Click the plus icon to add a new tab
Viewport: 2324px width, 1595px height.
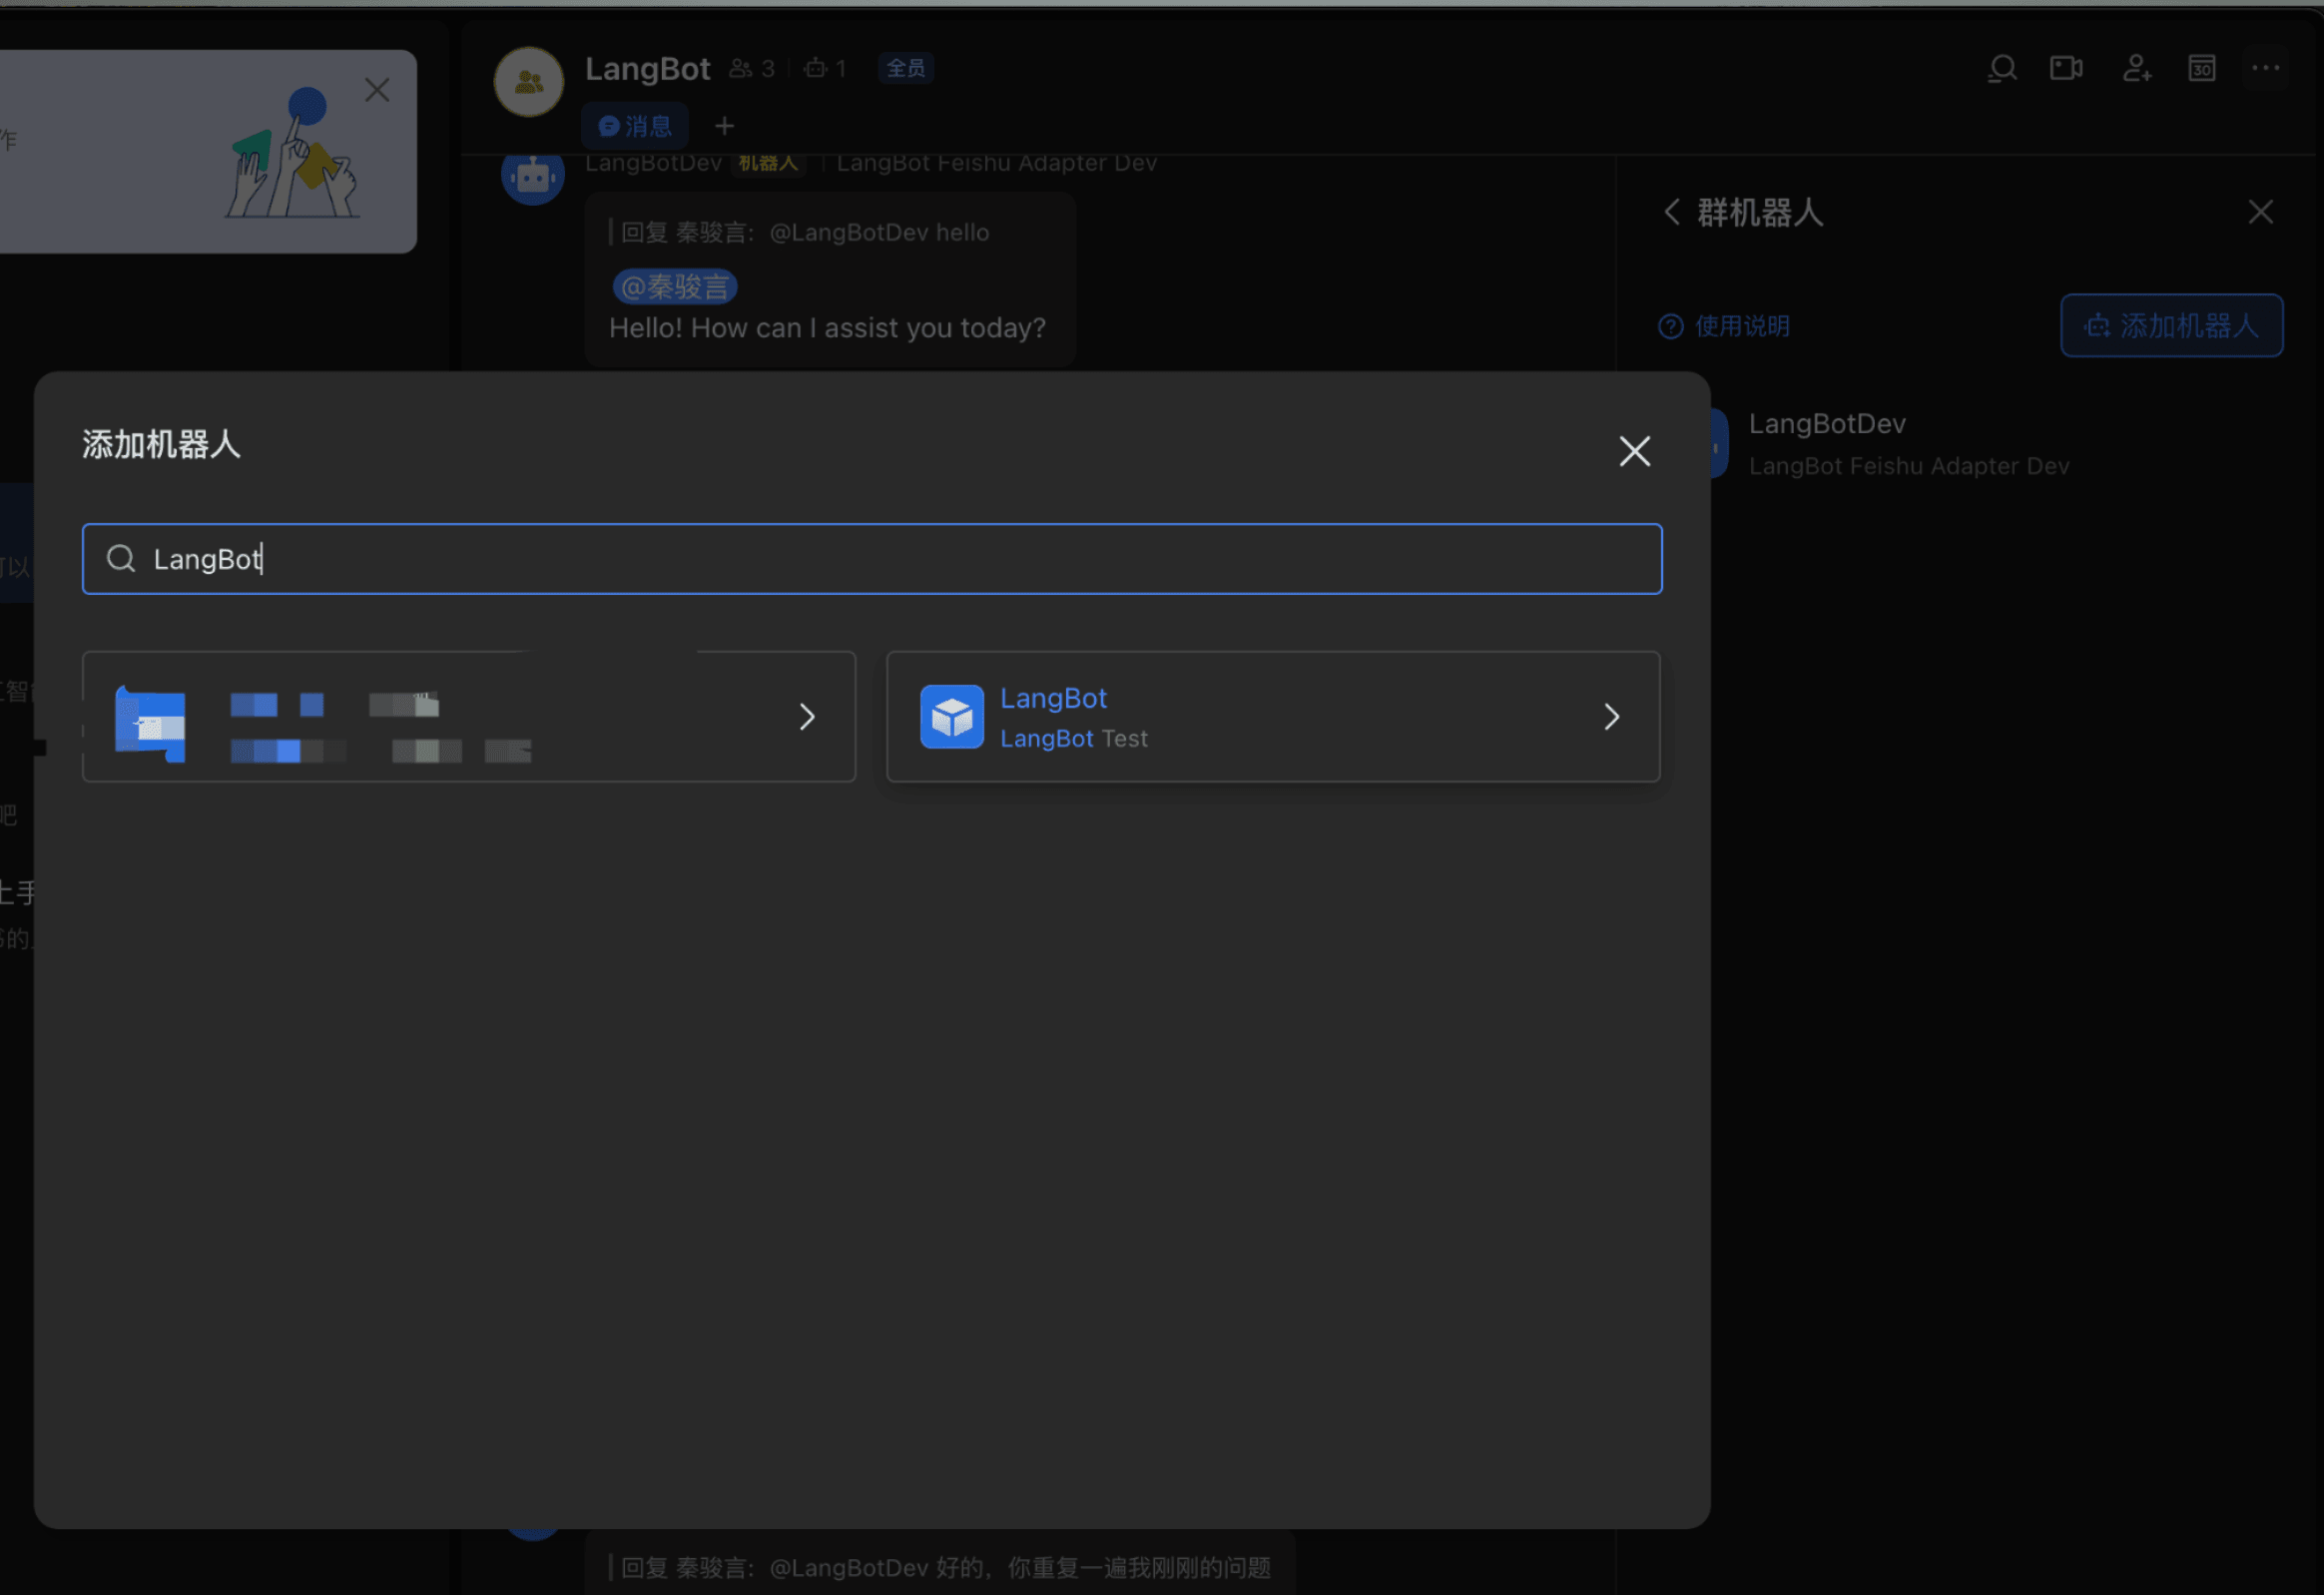click(x=723, y=125)
